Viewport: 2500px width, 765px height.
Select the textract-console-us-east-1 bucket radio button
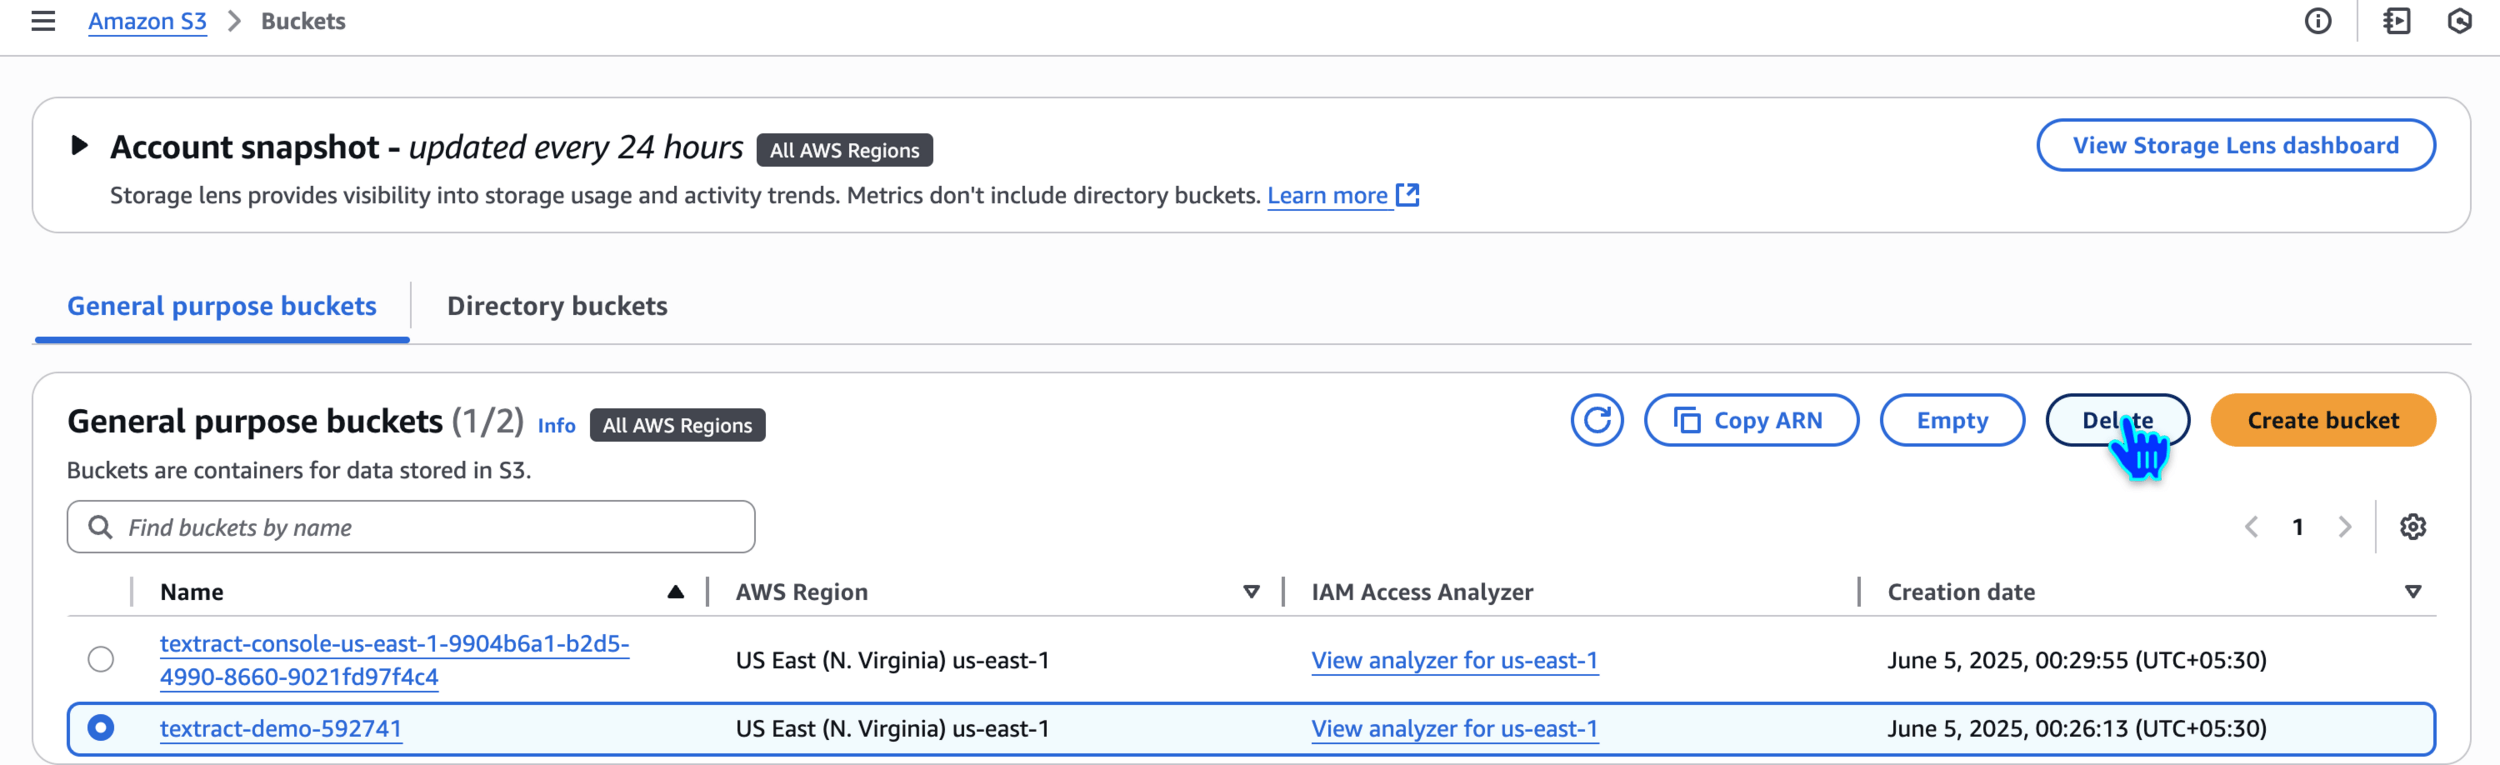[100, 659]
